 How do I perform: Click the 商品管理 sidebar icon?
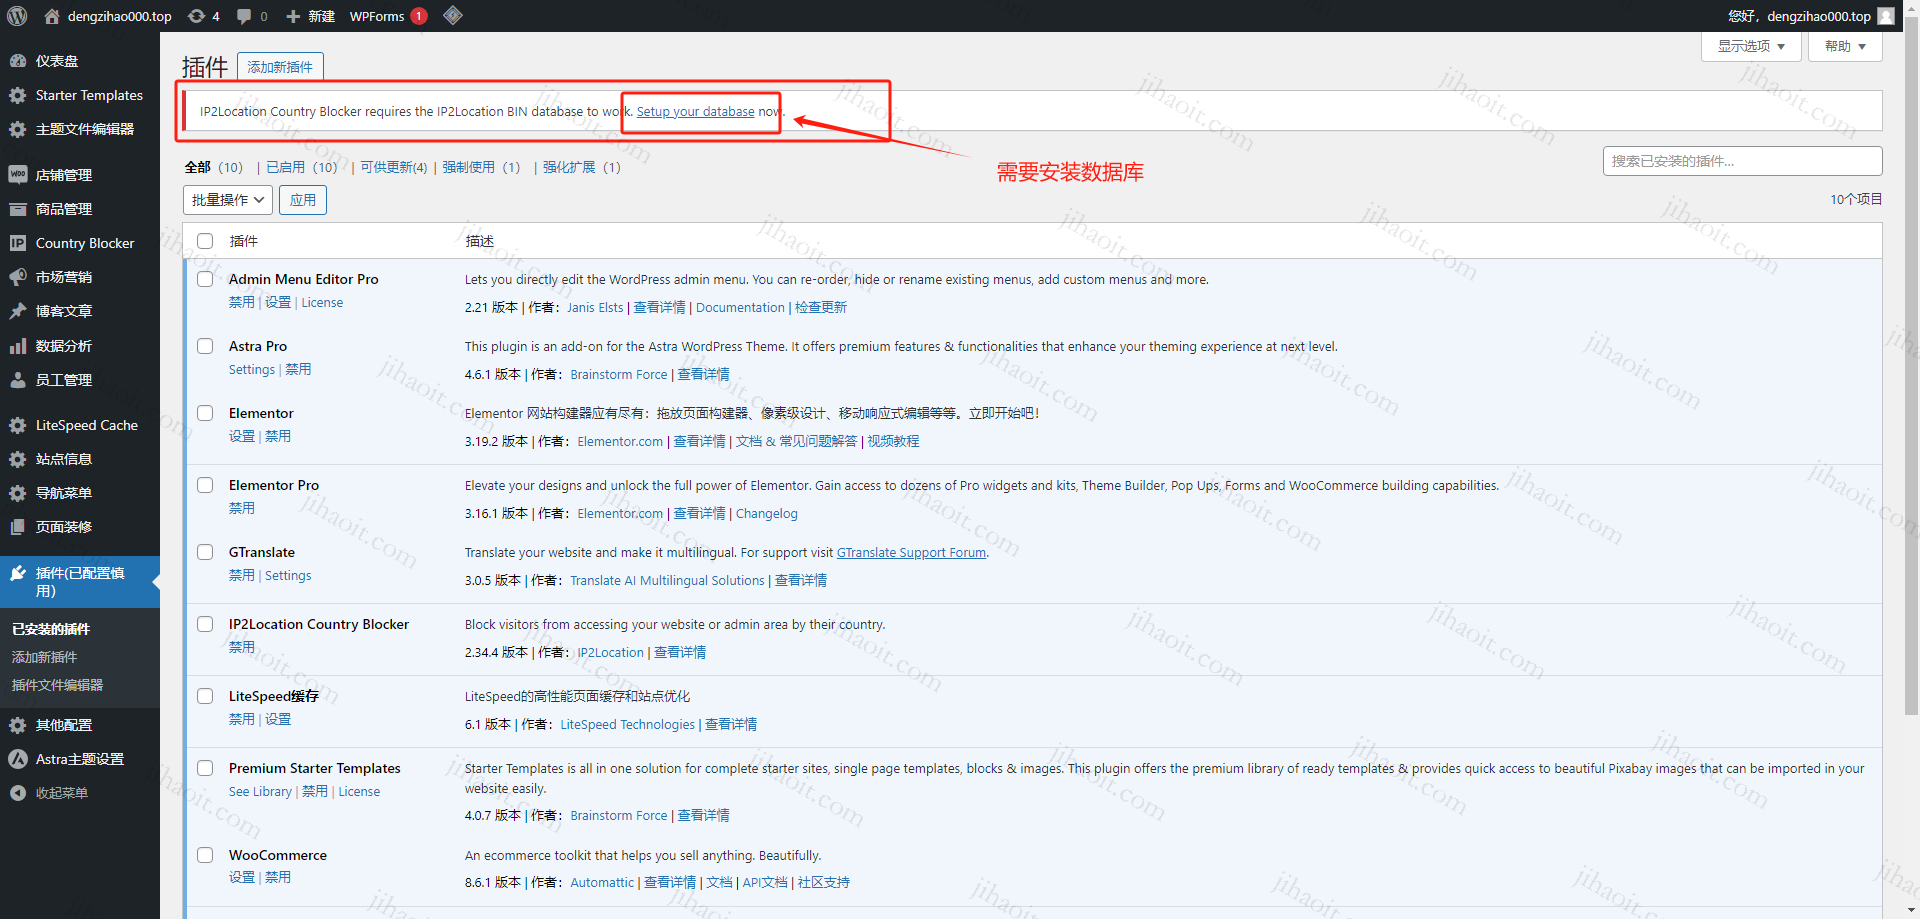18,209
